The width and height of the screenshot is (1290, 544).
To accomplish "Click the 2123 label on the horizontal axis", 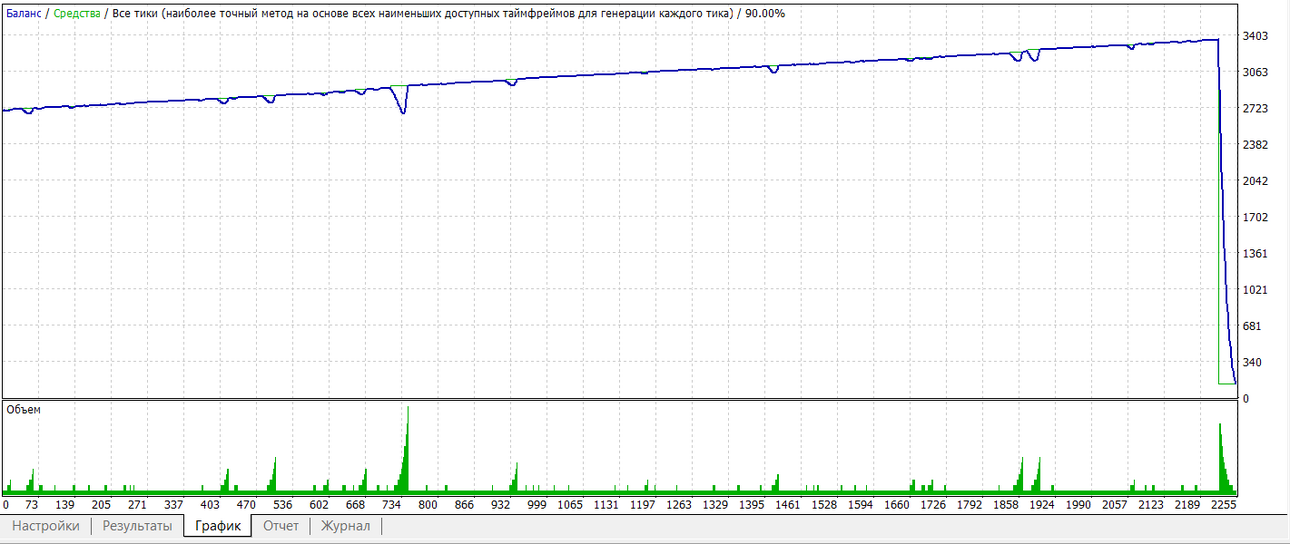I will (x=1151, y=506).
